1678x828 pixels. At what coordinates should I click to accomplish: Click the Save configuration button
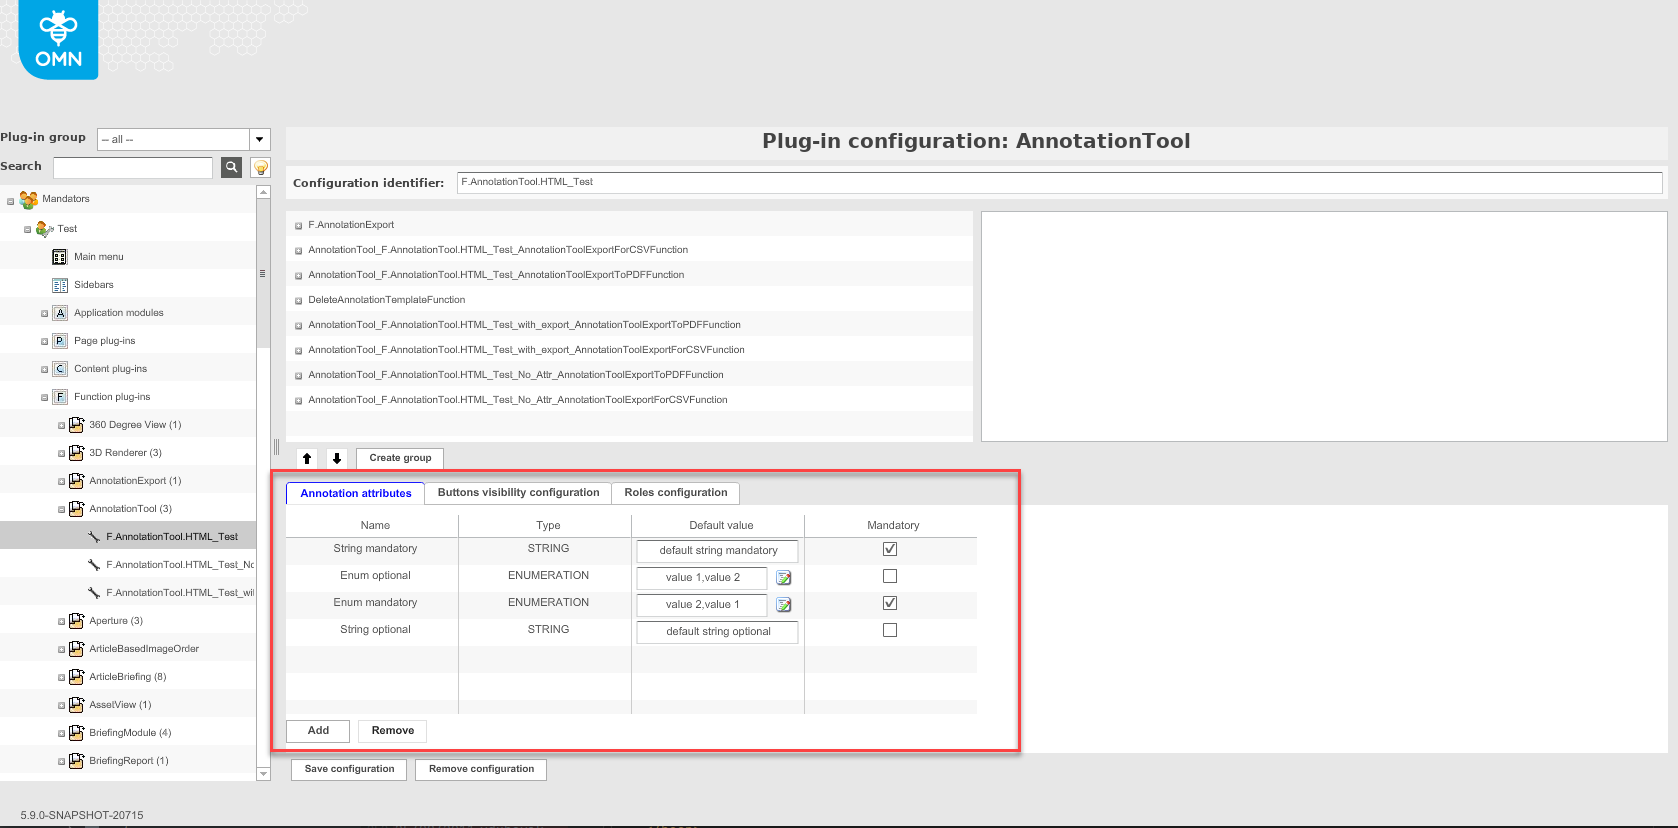point(349,769)
